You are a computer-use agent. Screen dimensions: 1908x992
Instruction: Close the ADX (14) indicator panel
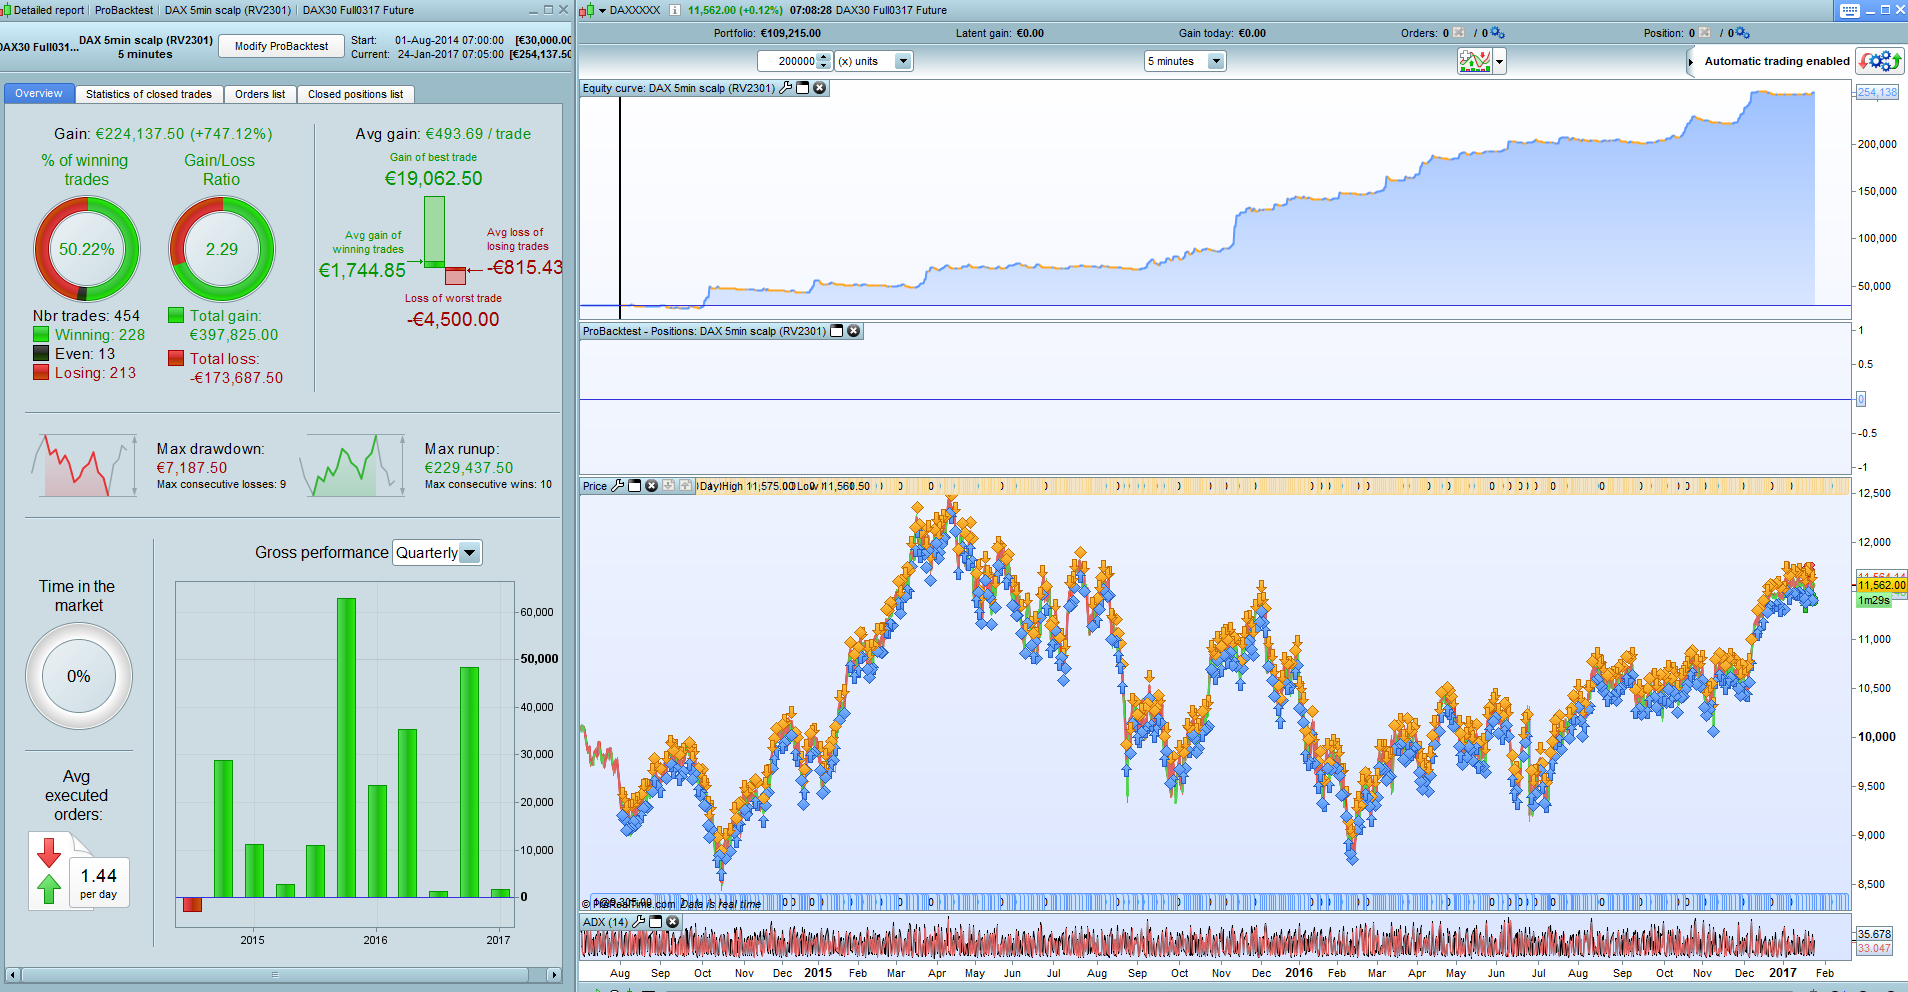672,922
